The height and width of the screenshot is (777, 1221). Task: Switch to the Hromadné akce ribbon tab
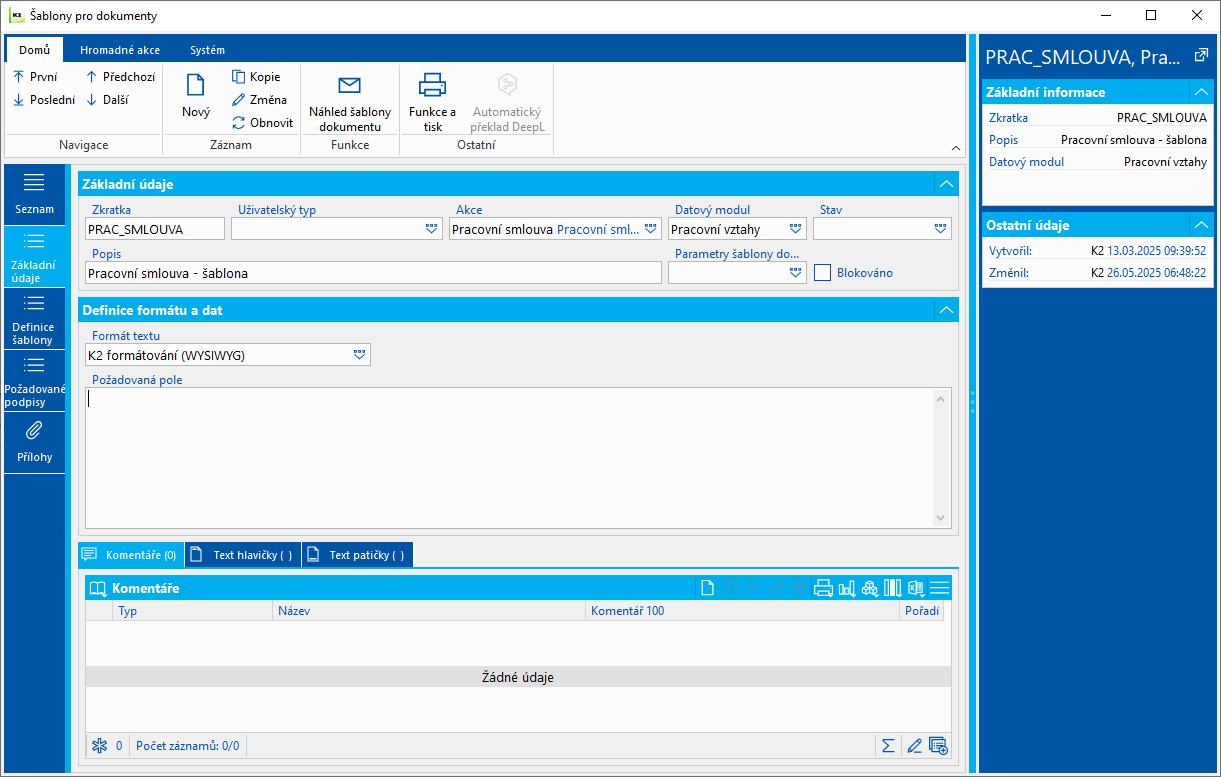(120, 49)
